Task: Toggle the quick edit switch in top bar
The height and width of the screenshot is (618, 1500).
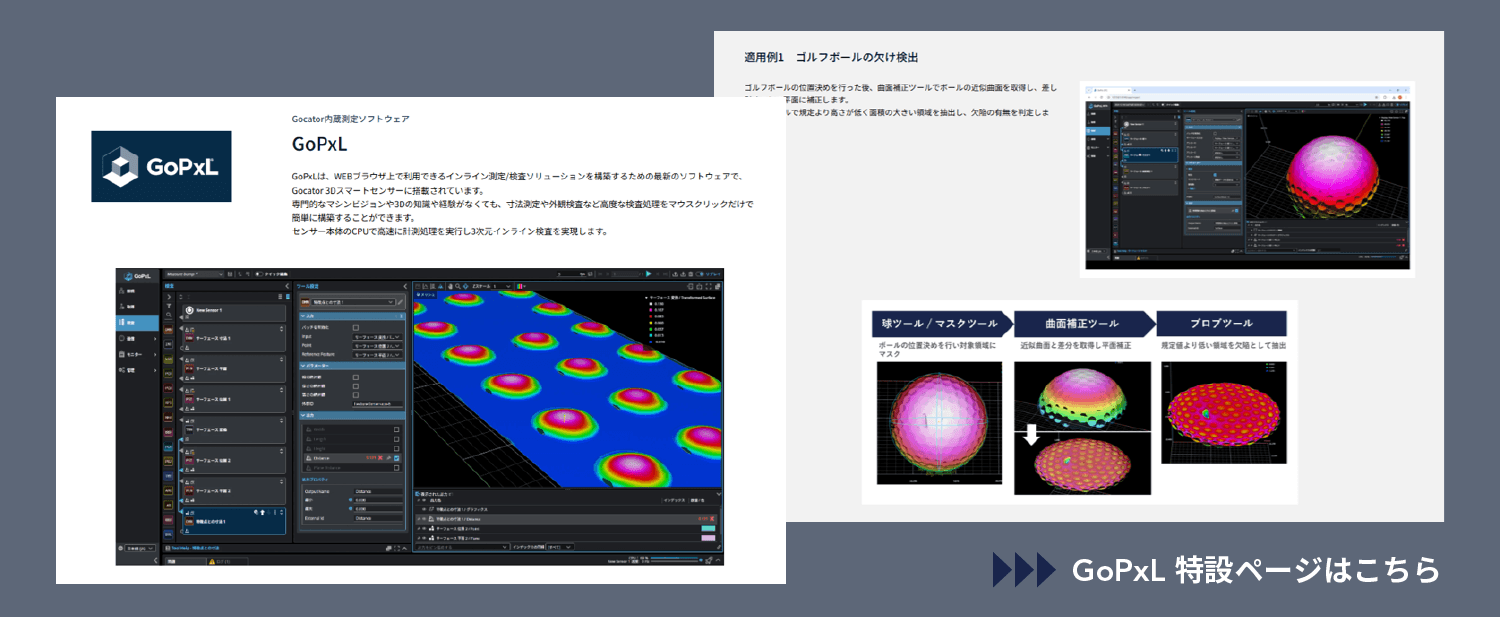Action: (260, 273)
